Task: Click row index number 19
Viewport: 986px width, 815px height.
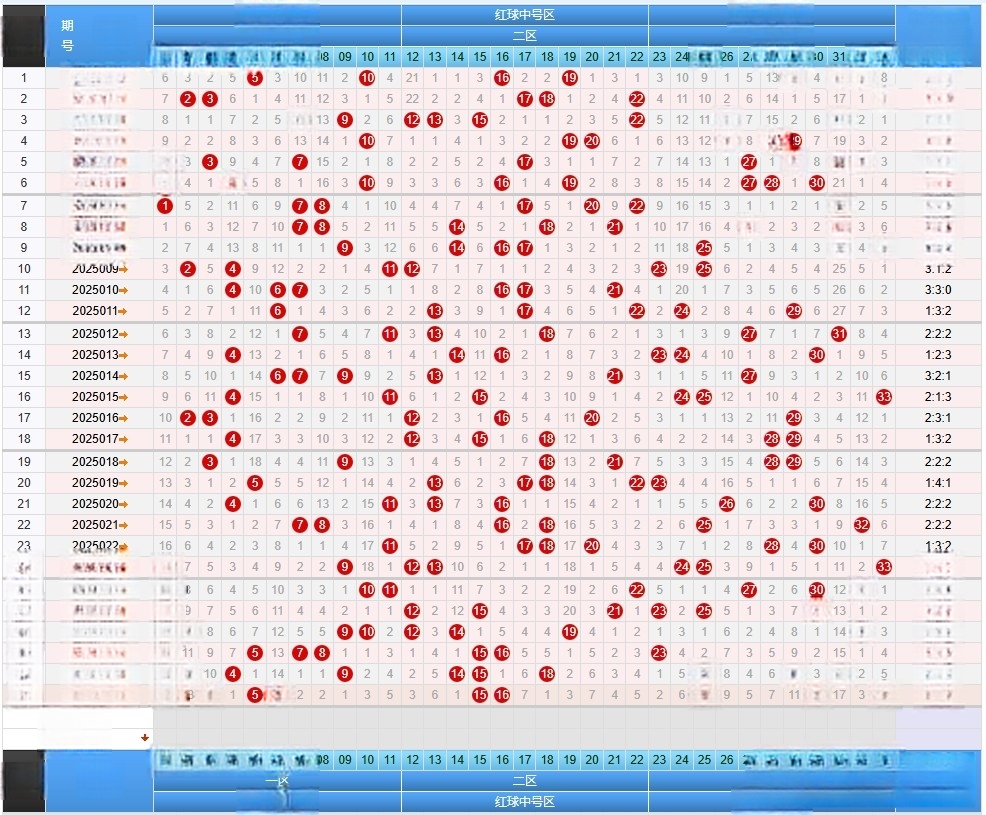Action: 24,462
